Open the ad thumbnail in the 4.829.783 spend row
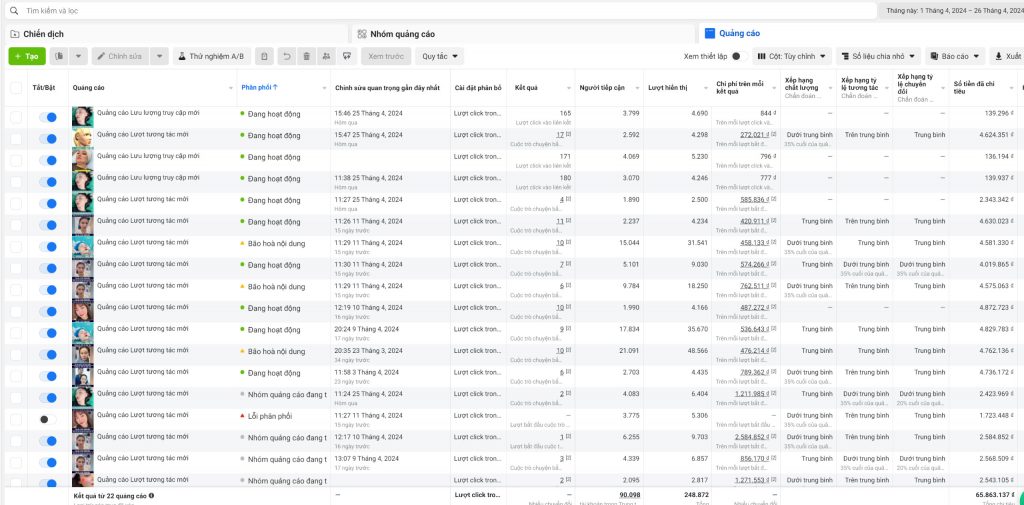1024x505 pixels. [x=82, y=333]
